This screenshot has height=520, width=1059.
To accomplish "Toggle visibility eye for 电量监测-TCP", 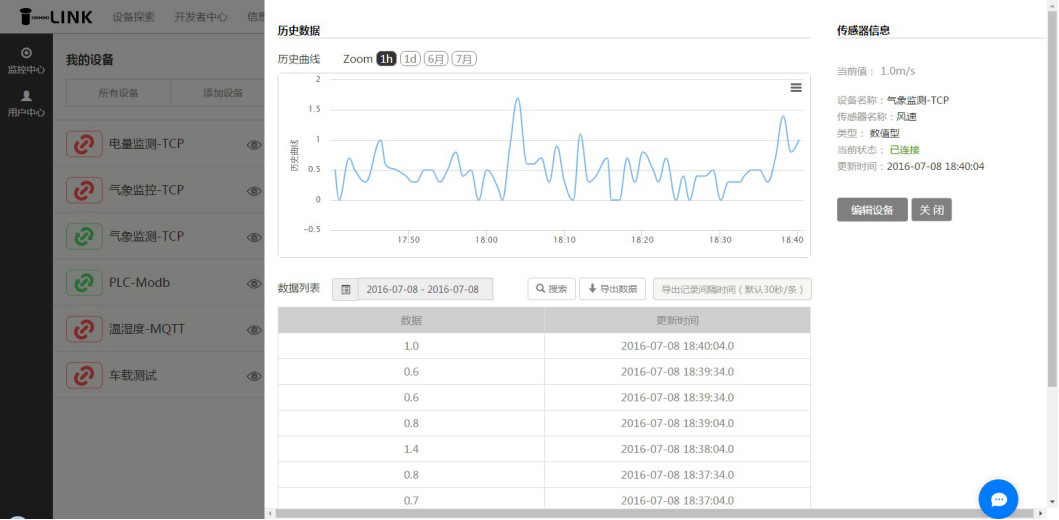I will [x=254, y=145].
